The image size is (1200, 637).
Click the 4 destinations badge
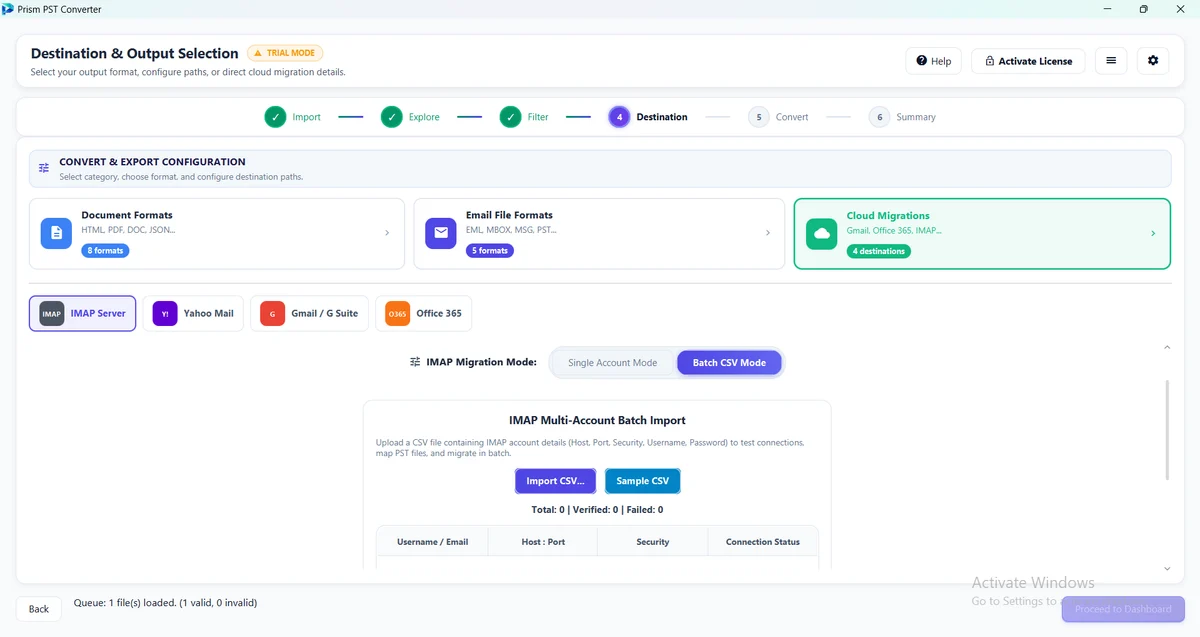pos(879,251)
